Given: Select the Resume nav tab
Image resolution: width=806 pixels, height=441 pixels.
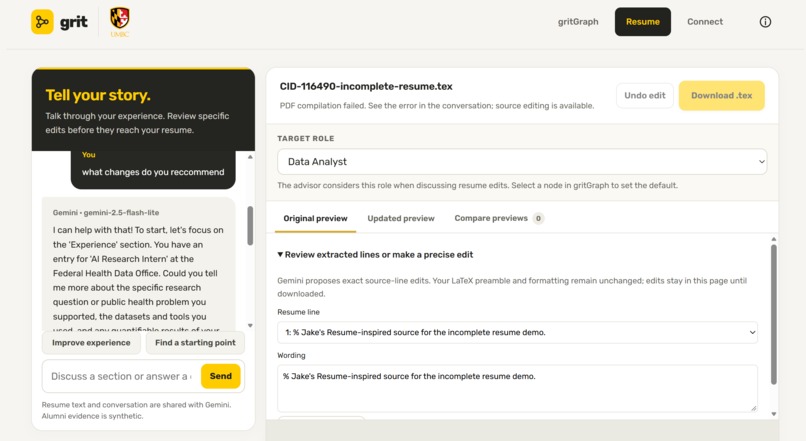Looking at the screenshot, I should tap(643, 22).
